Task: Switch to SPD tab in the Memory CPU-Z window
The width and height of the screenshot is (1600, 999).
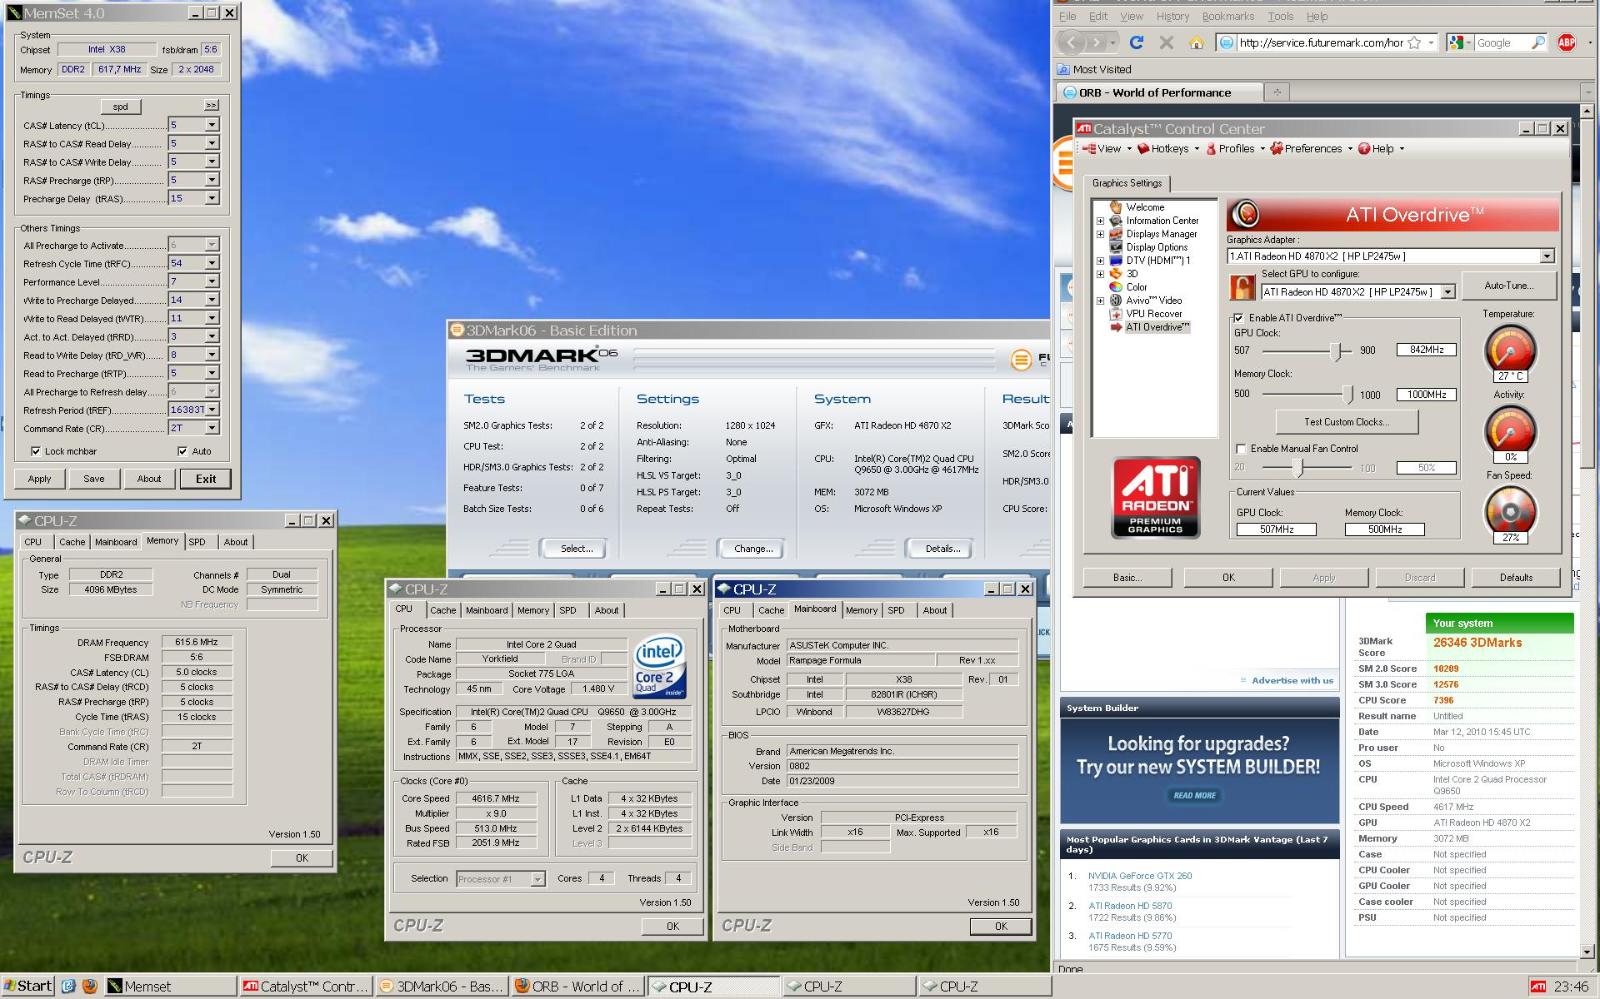Action: [x=197, y=542]
